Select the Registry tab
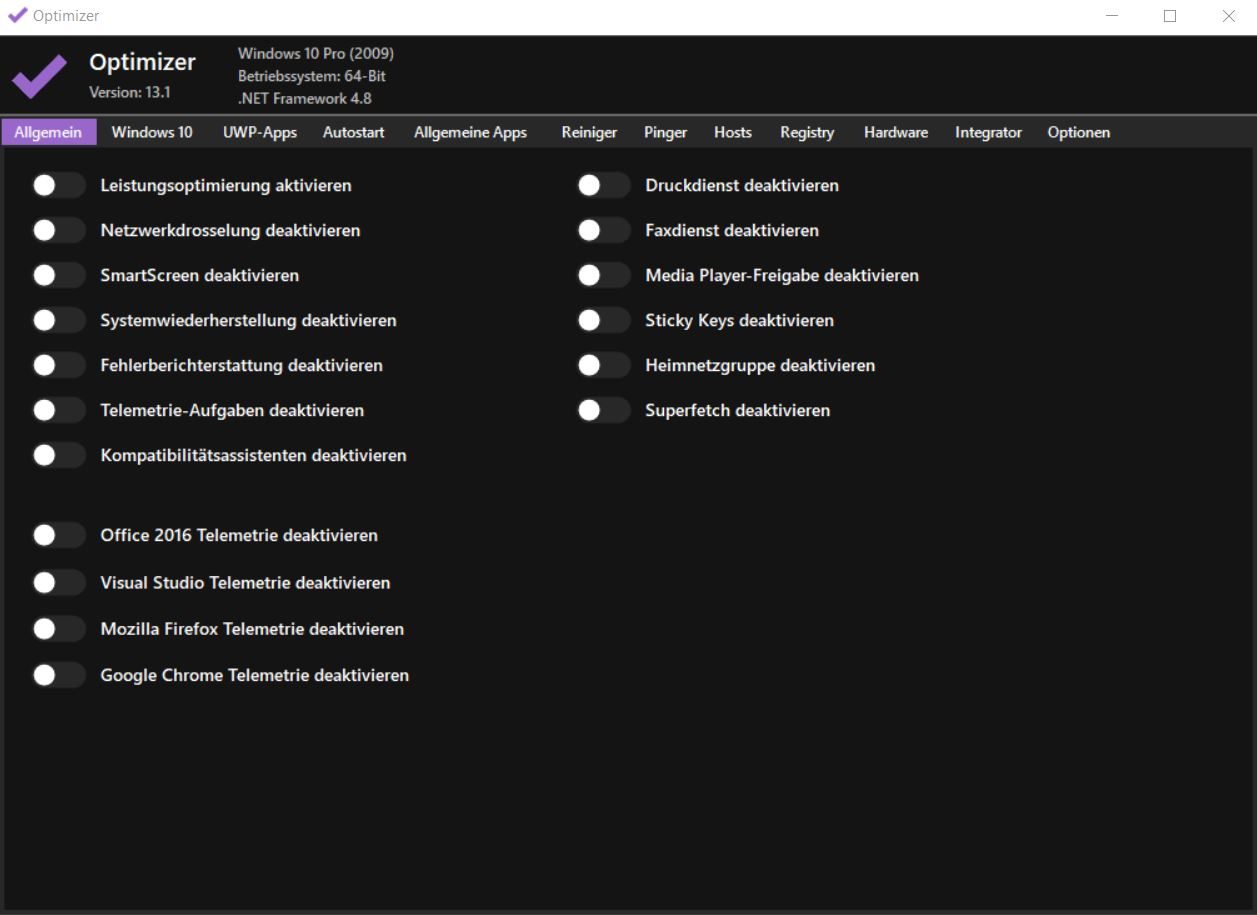Image resolution: width=1257 pixels, height=915 pixels. [x=807, y=132]
